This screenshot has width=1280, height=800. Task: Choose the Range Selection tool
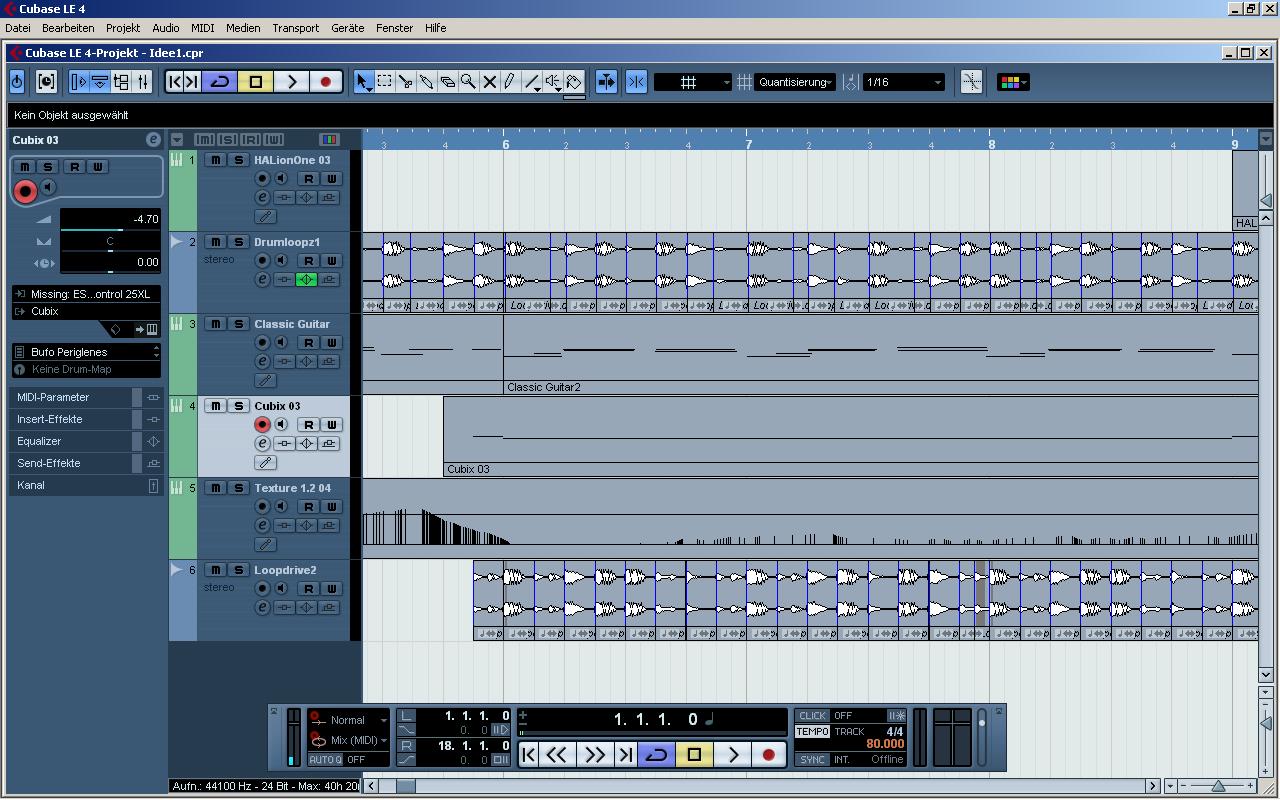point(384,82)
